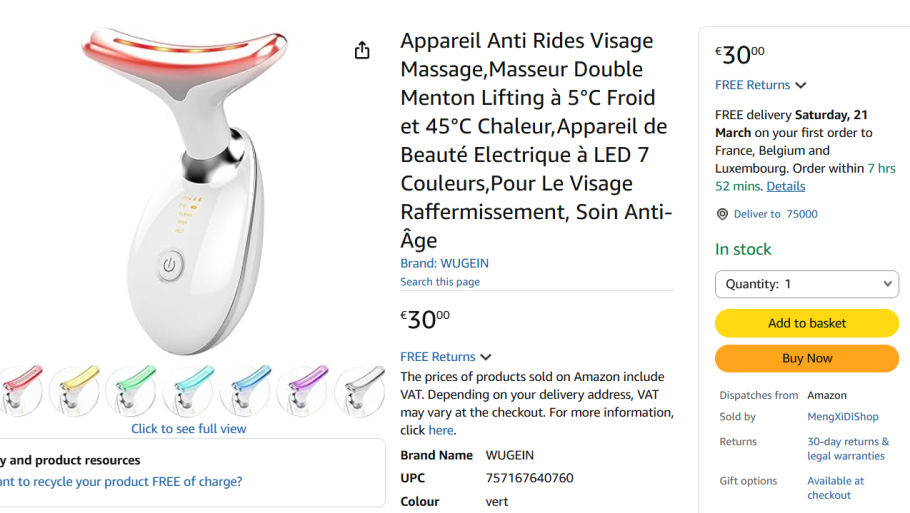Click the 30-day returns & legal warranties link

[x=847, y=449]
